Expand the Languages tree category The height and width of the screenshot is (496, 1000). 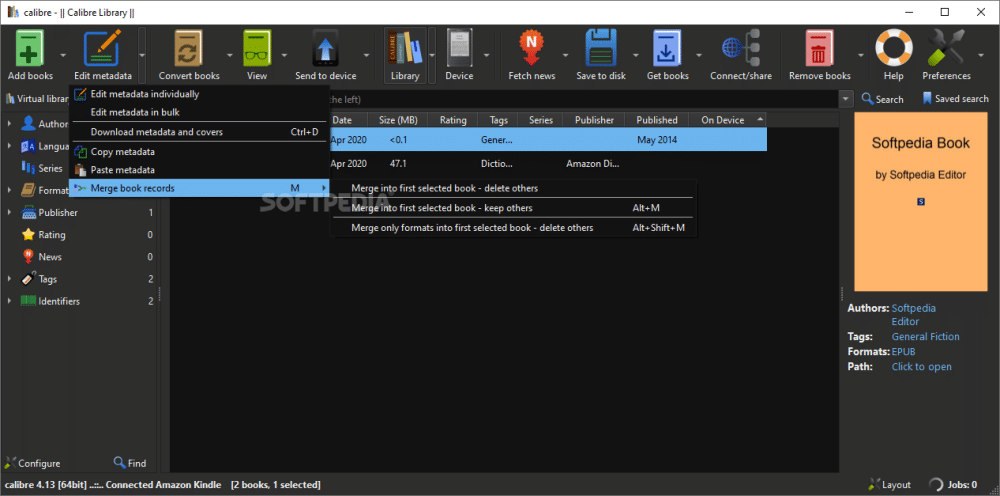coord(9,146)
